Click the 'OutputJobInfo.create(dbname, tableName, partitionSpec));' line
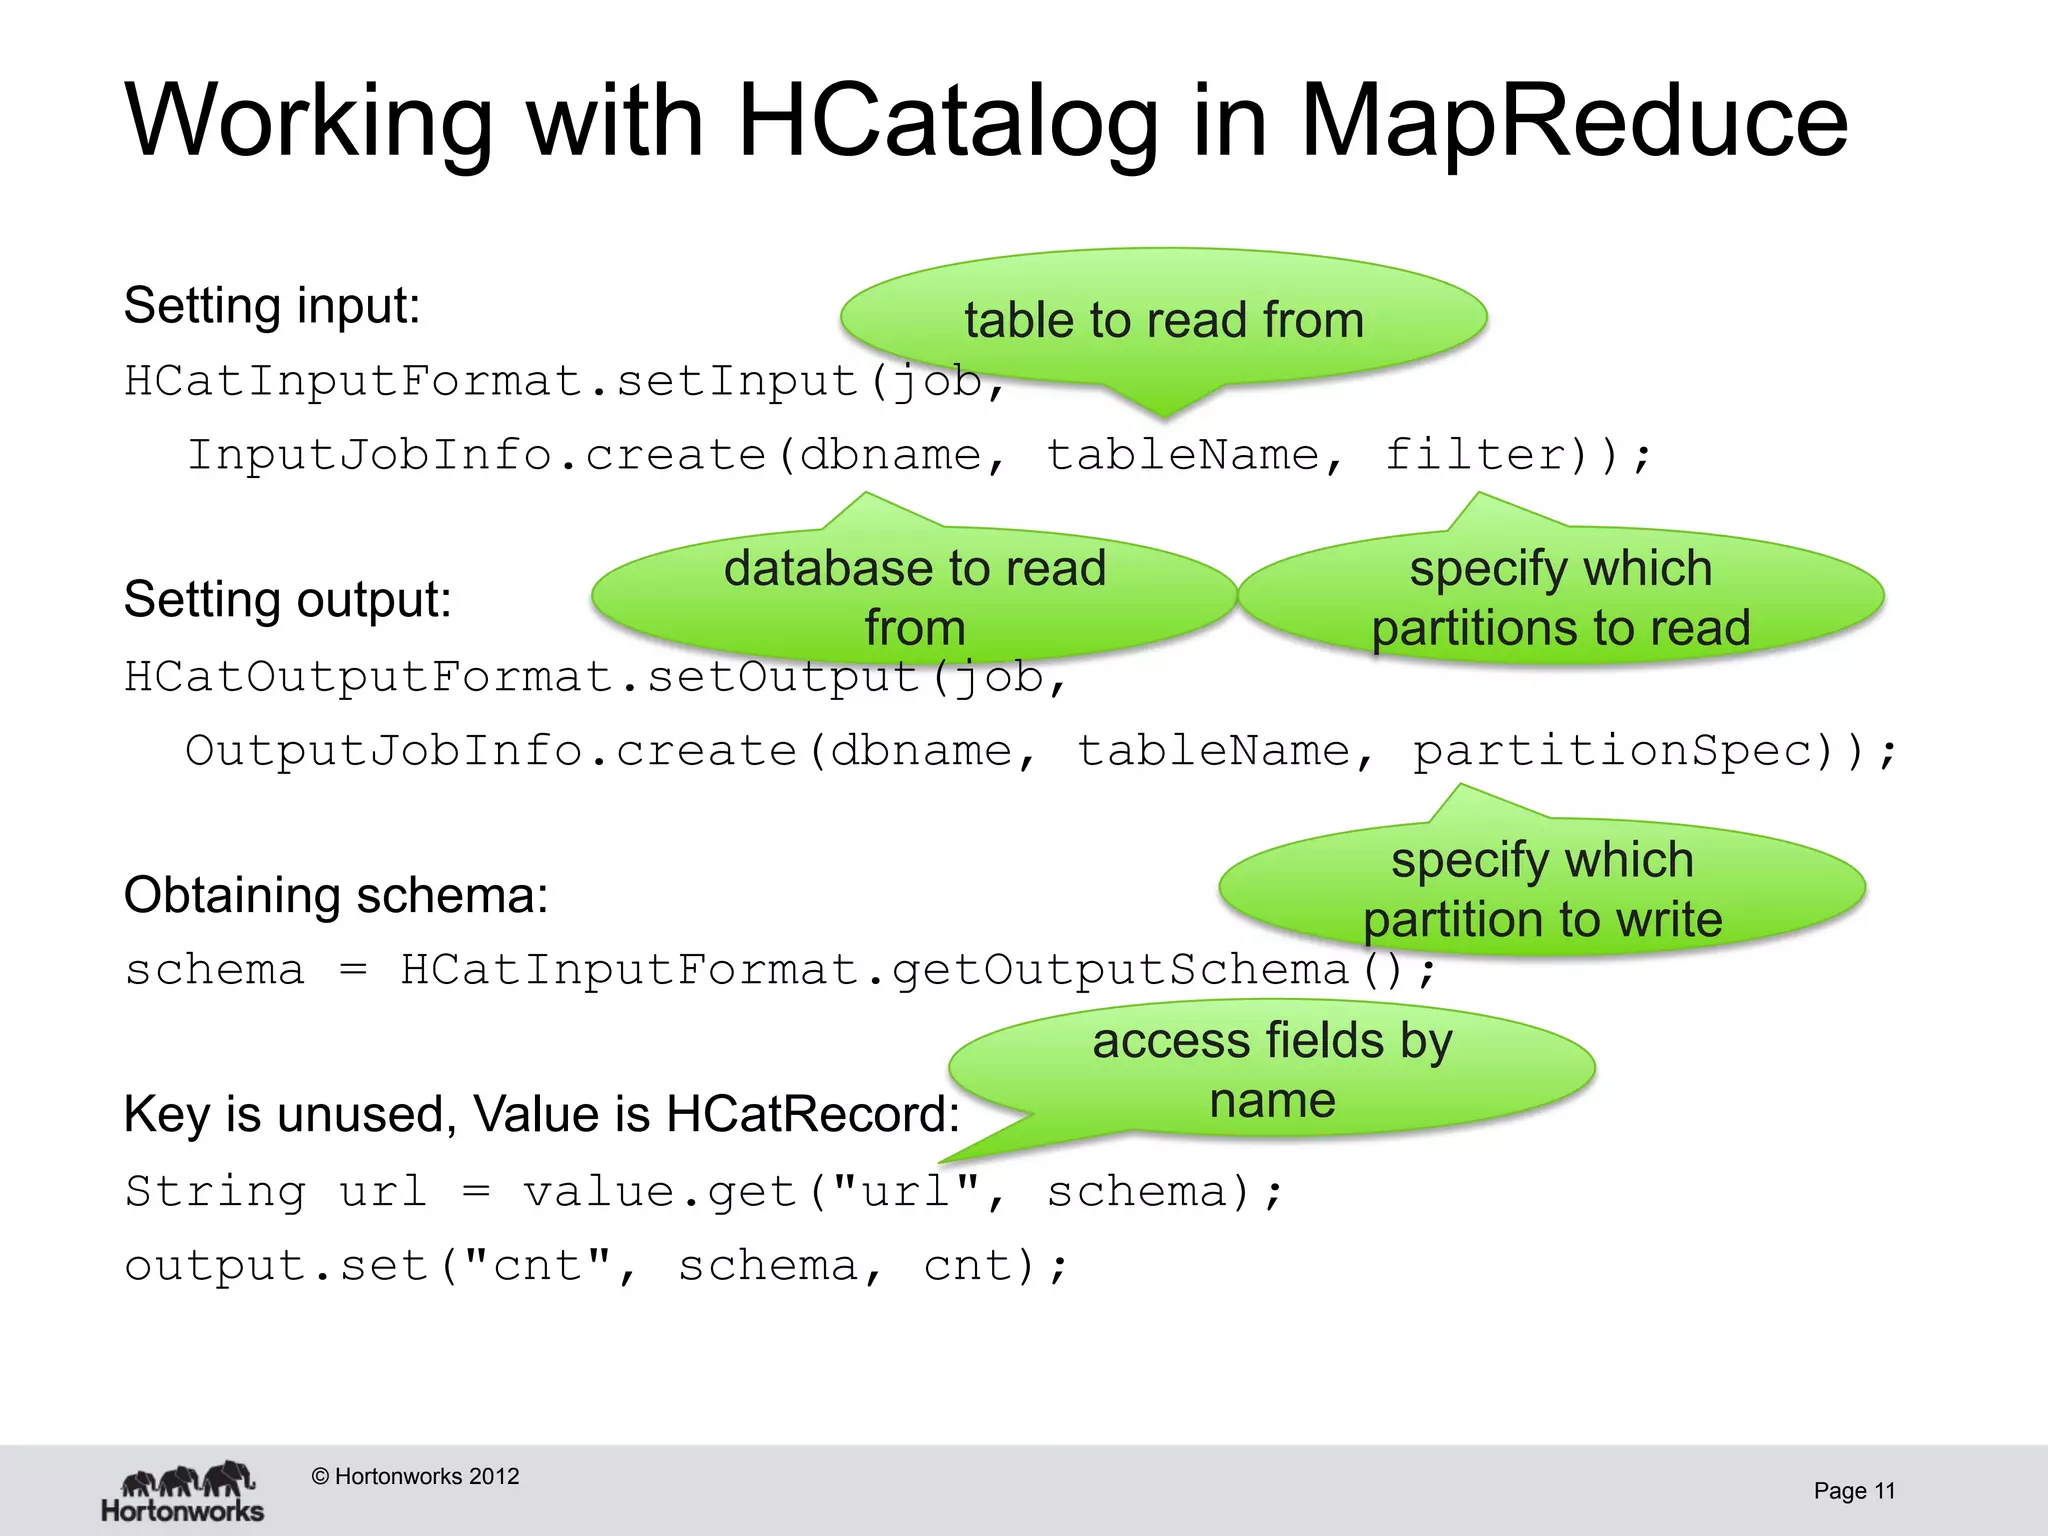2048x1536 pixels. point(1041,751)
